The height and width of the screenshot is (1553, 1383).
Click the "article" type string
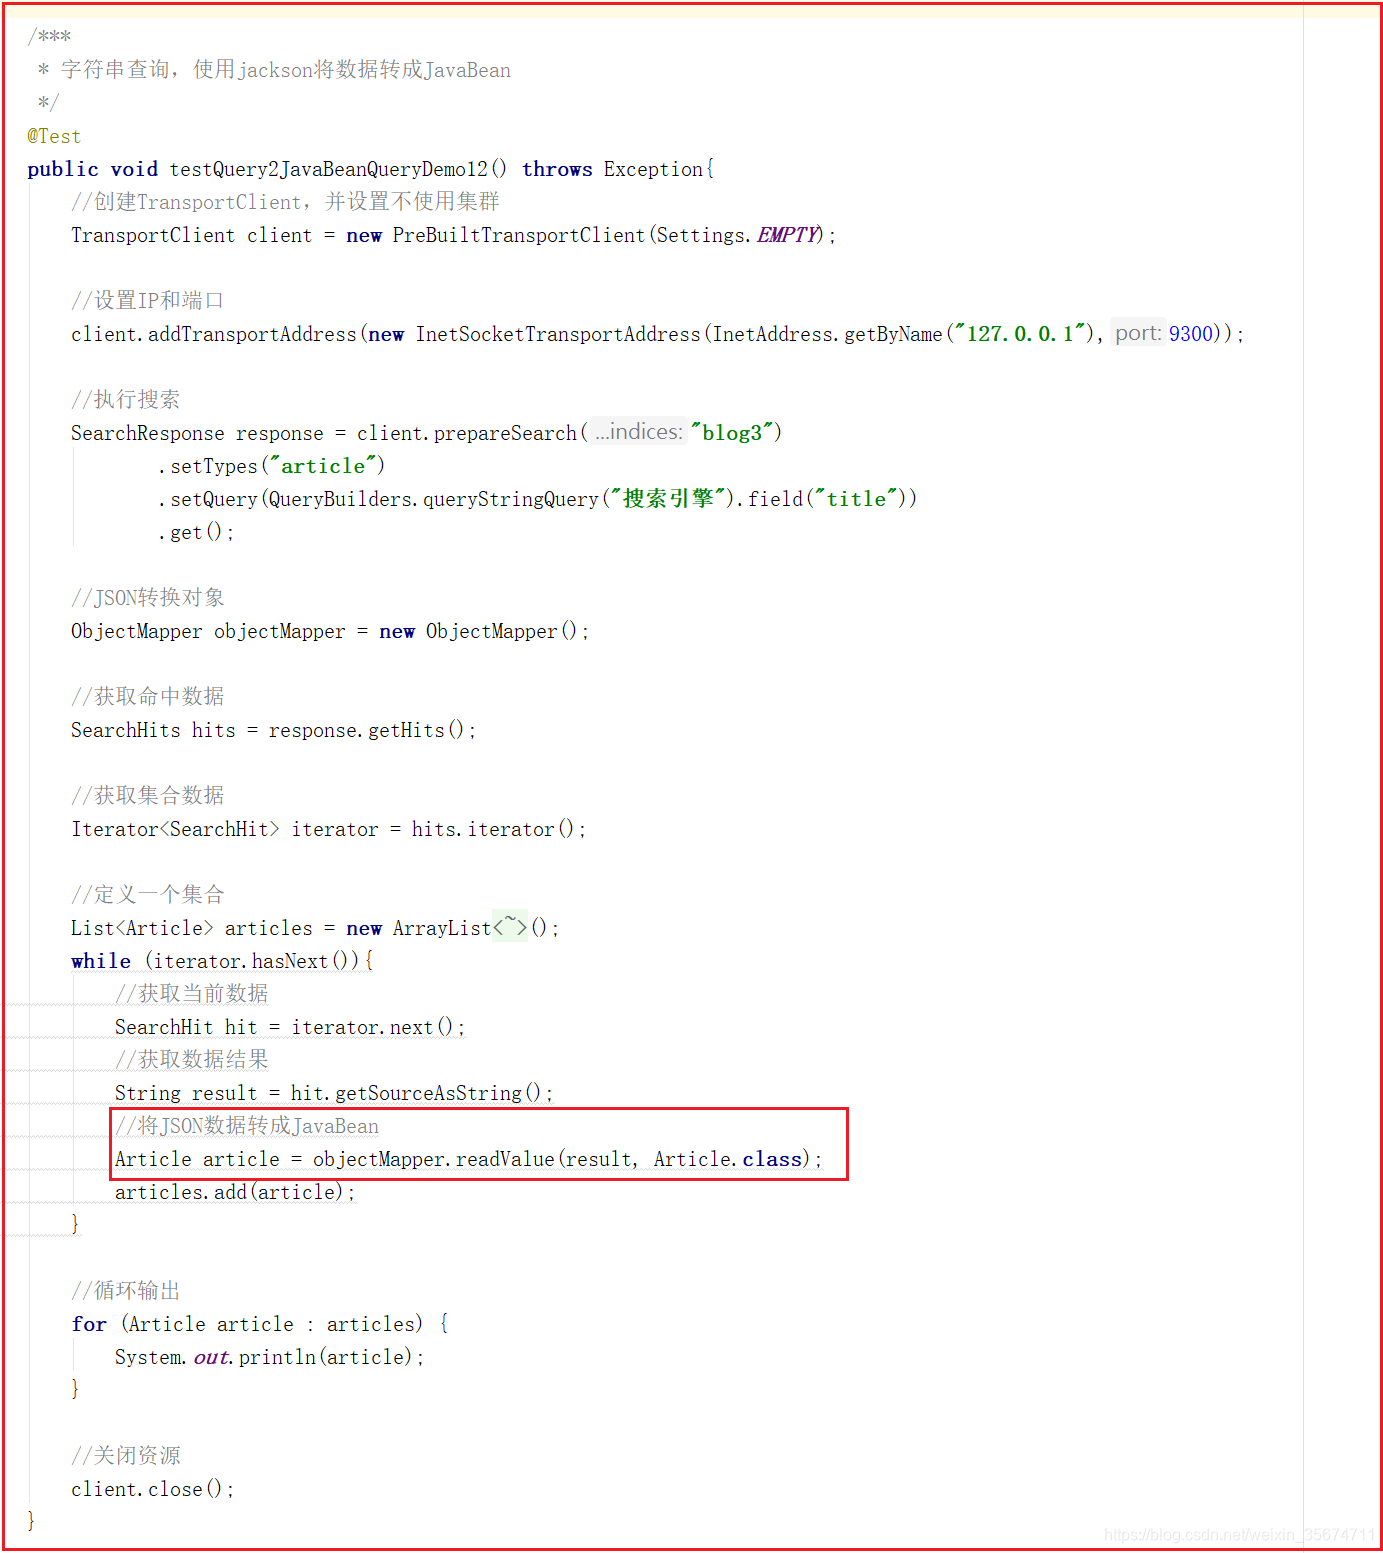[x=323, y=466]
